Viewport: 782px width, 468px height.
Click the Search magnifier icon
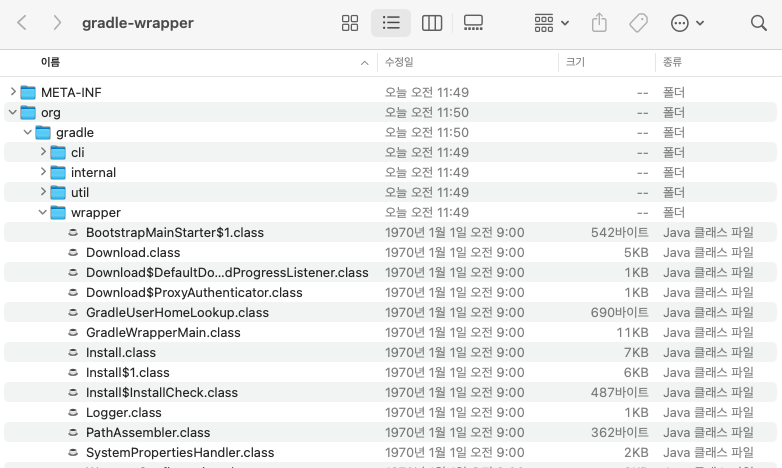(759, 23)
